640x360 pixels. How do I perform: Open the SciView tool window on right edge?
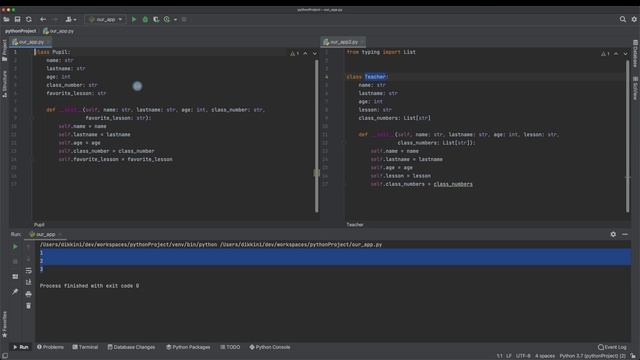pos(636,88)
